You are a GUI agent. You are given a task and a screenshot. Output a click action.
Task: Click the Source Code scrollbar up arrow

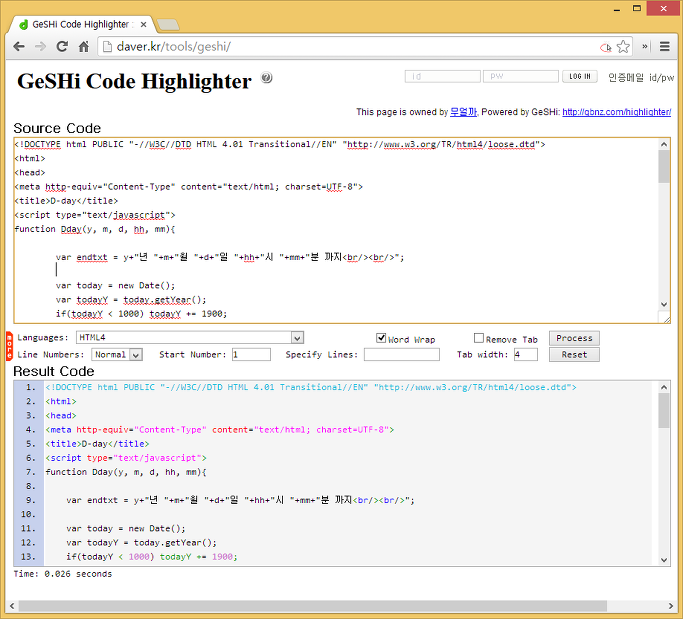point(664,144)
